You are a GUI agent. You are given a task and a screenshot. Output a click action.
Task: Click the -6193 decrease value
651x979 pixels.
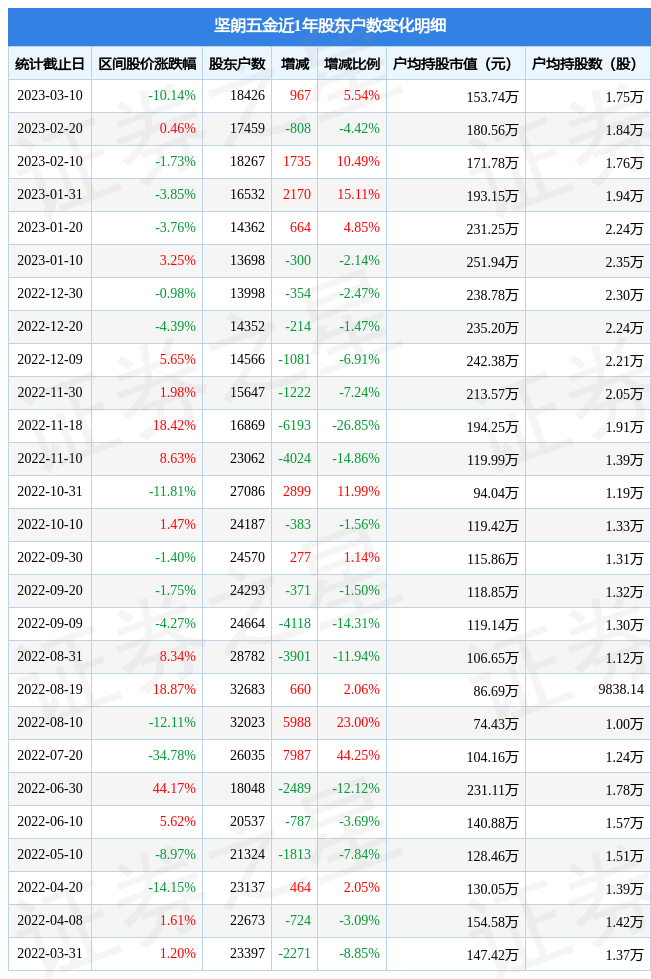point(295,425)
